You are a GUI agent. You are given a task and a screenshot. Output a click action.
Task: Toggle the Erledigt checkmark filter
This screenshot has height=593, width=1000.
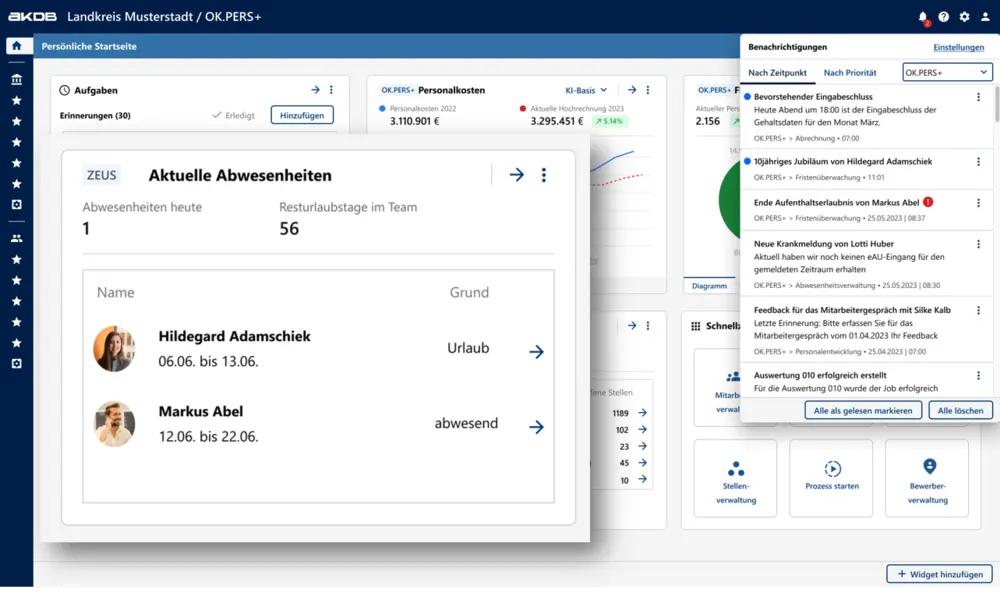(234, 115)
